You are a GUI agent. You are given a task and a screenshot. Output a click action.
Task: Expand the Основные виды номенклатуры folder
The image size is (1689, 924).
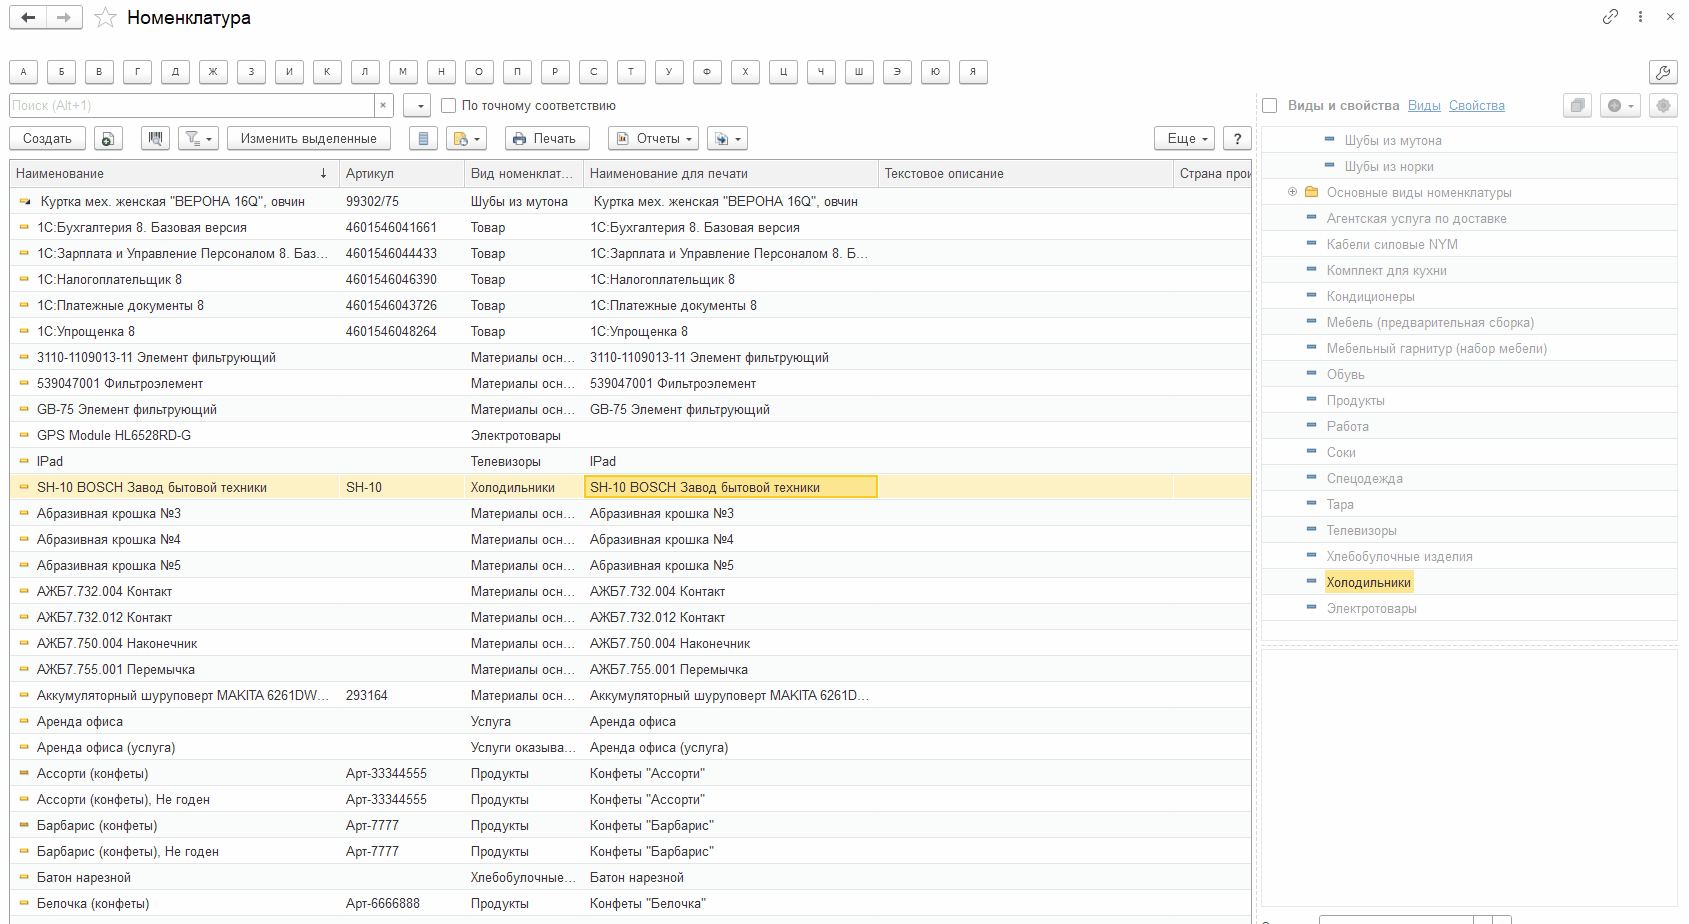[x=1292, y=192]
